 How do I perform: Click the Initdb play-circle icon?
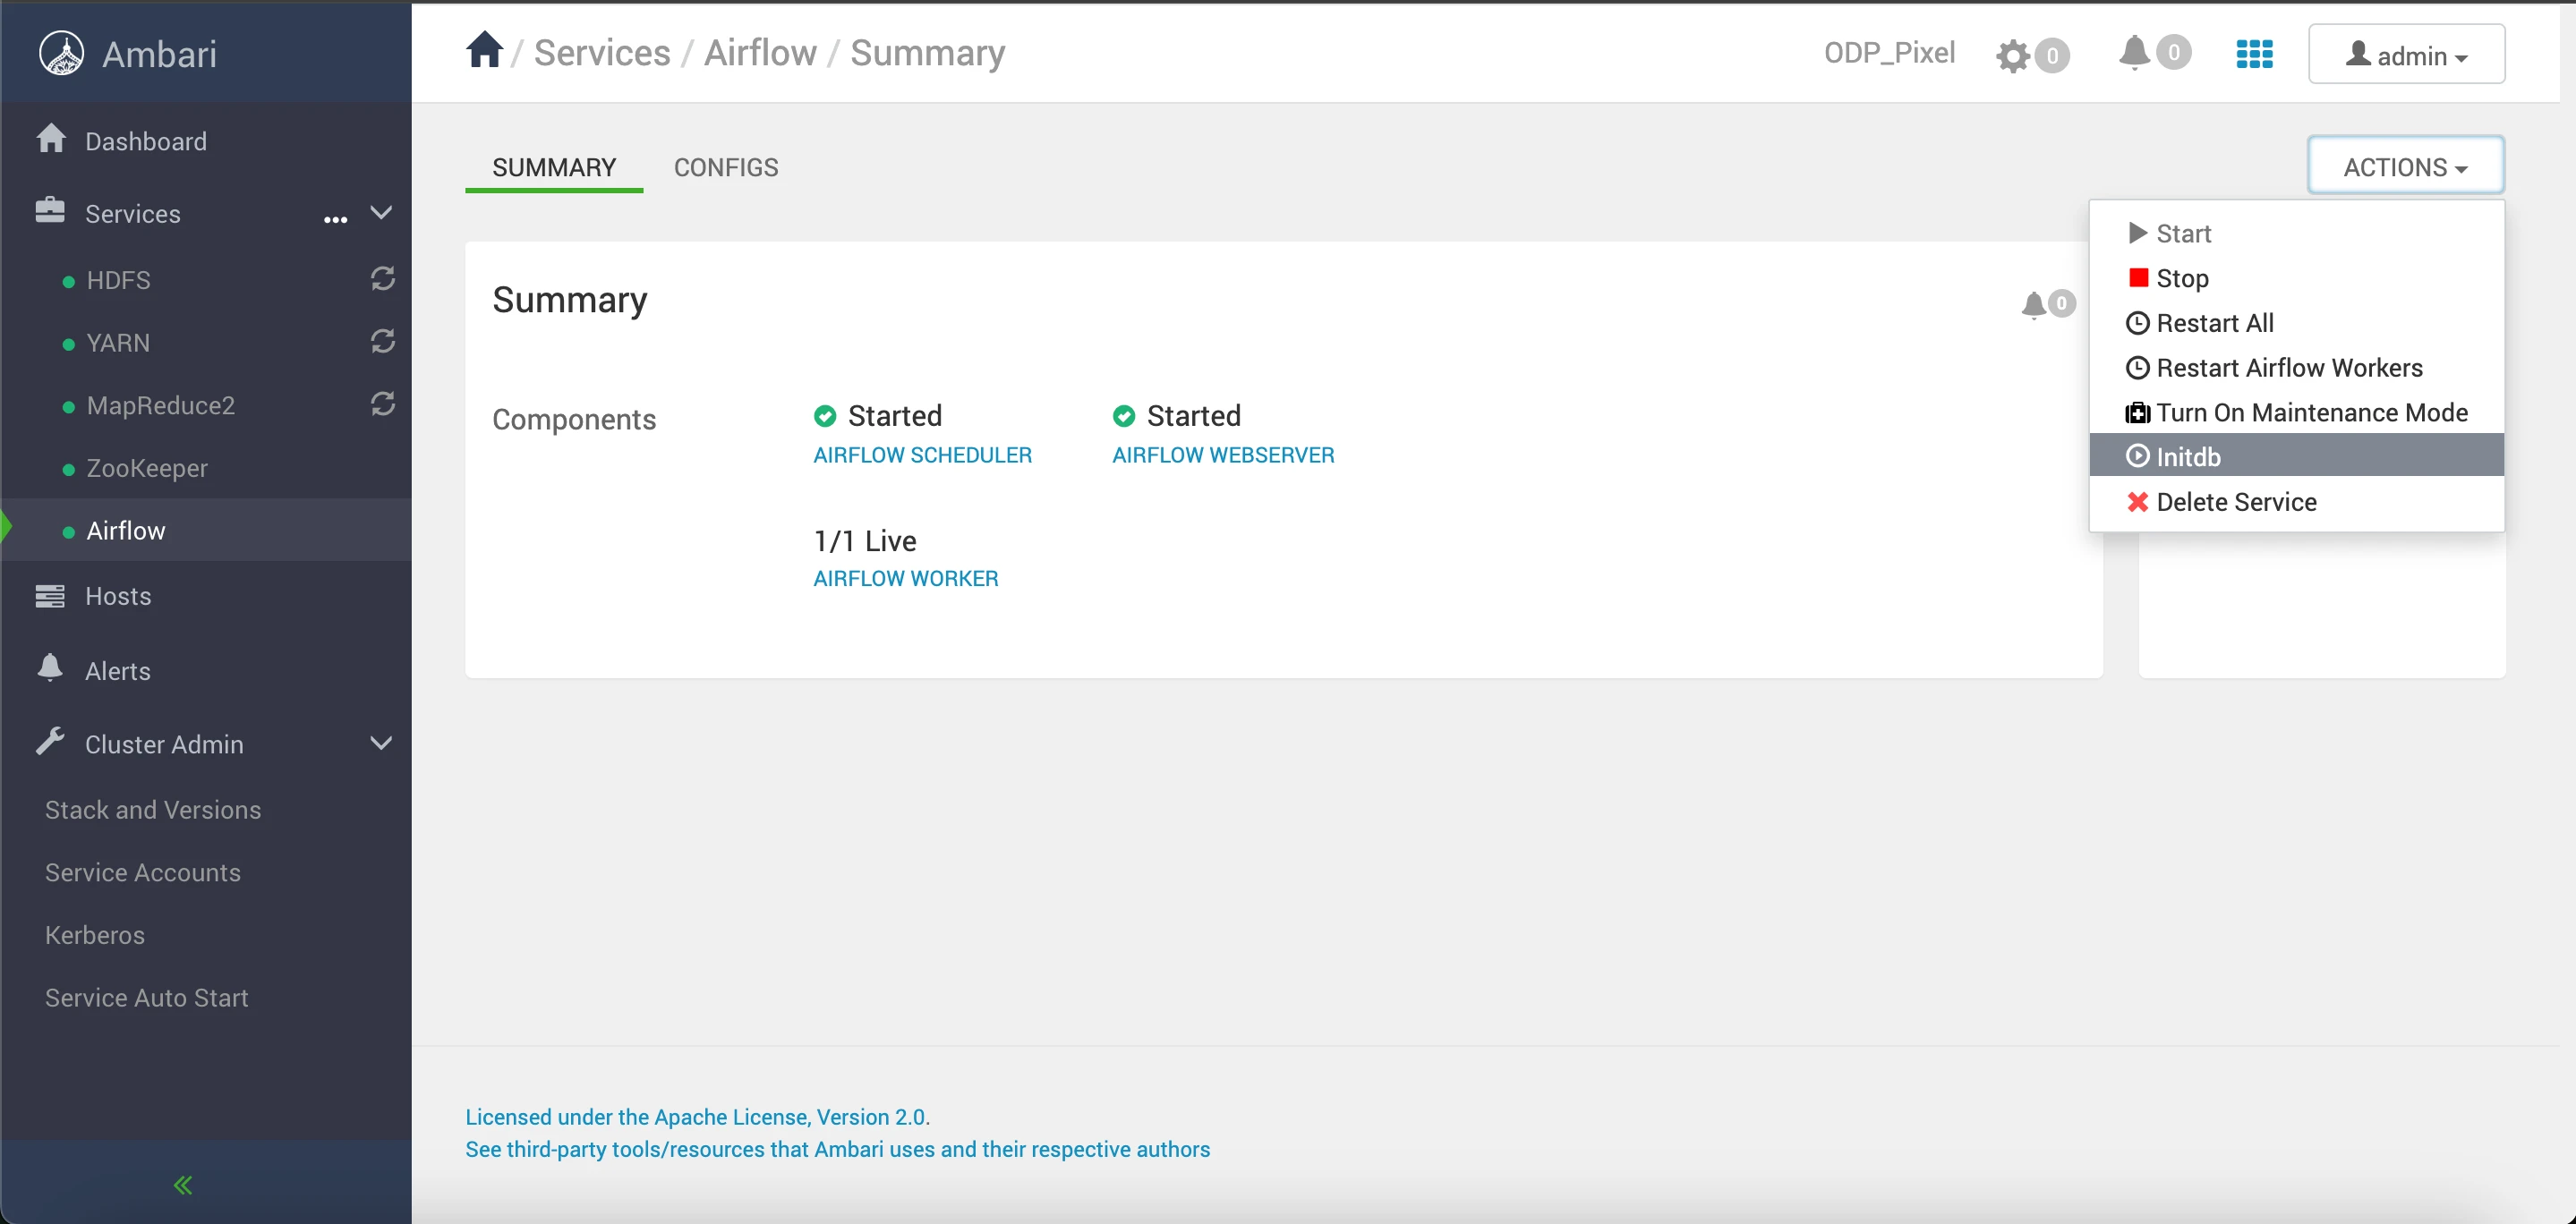pyautogui.click(x=2137, y=456)
